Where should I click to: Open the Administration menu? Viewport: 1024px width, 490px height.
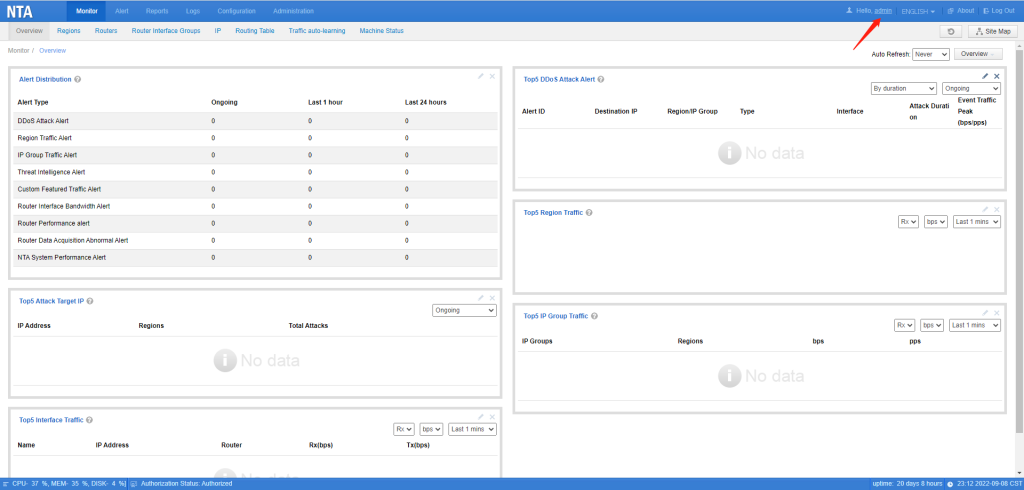click(293, 11)
